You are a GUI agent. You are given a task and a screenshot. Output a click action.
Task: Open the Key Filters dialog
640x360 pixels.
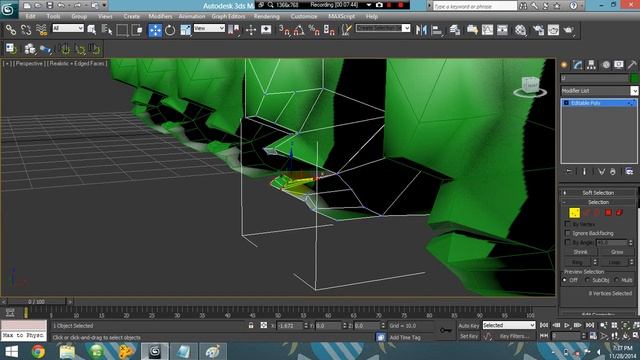(514, 336)
